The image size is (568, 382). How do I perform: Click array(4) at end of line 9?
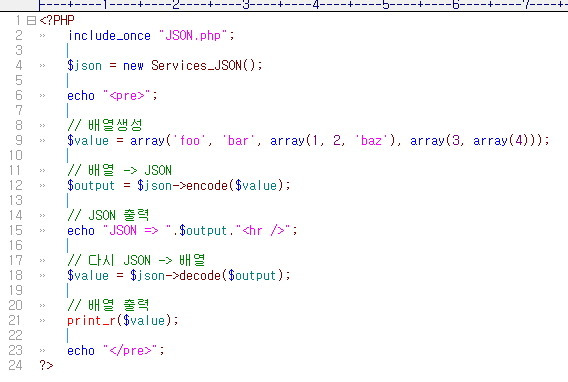coord(500,140)
